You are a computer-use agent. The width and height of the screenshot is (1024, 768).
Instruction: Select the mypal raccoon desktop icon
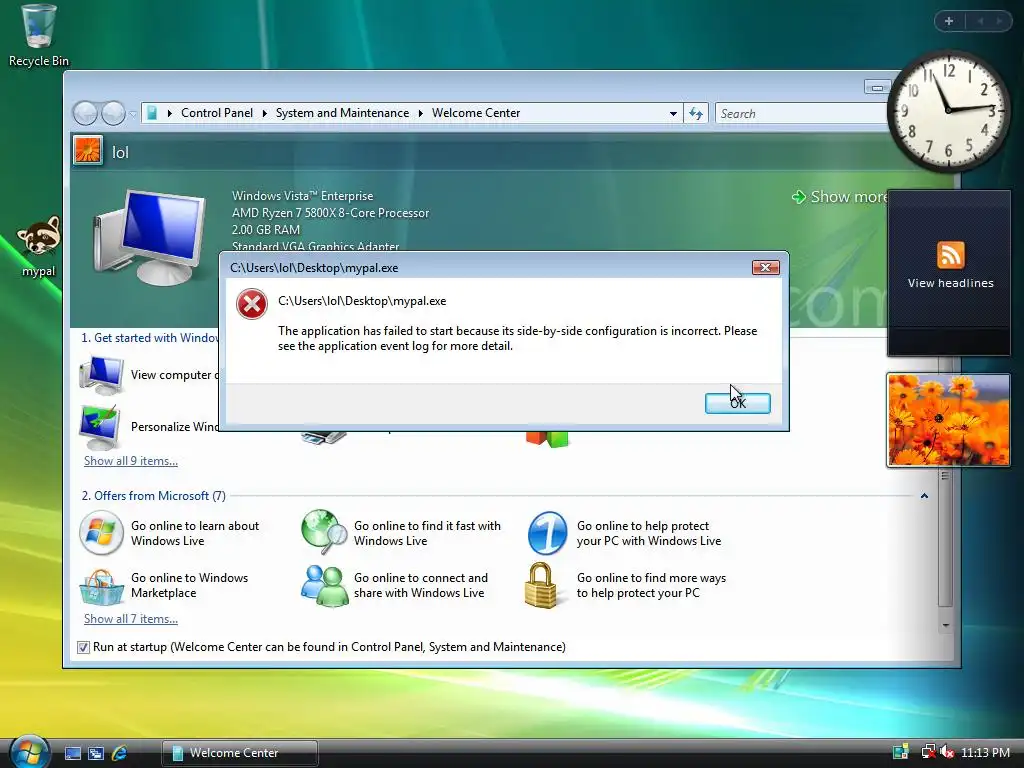tap(39, 247)
